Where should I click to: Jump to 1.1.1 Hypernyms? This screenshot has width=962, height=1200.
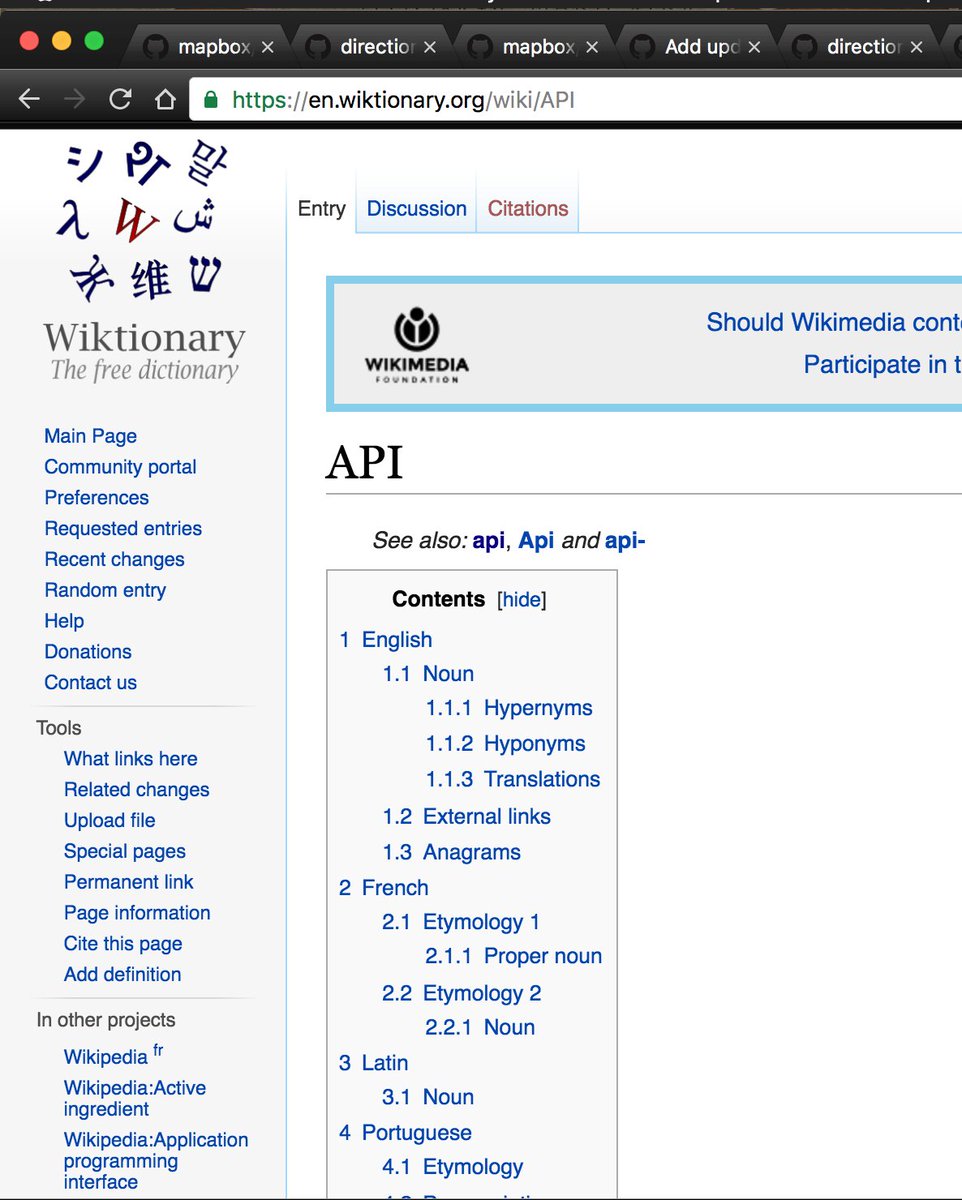click(509, 708)
